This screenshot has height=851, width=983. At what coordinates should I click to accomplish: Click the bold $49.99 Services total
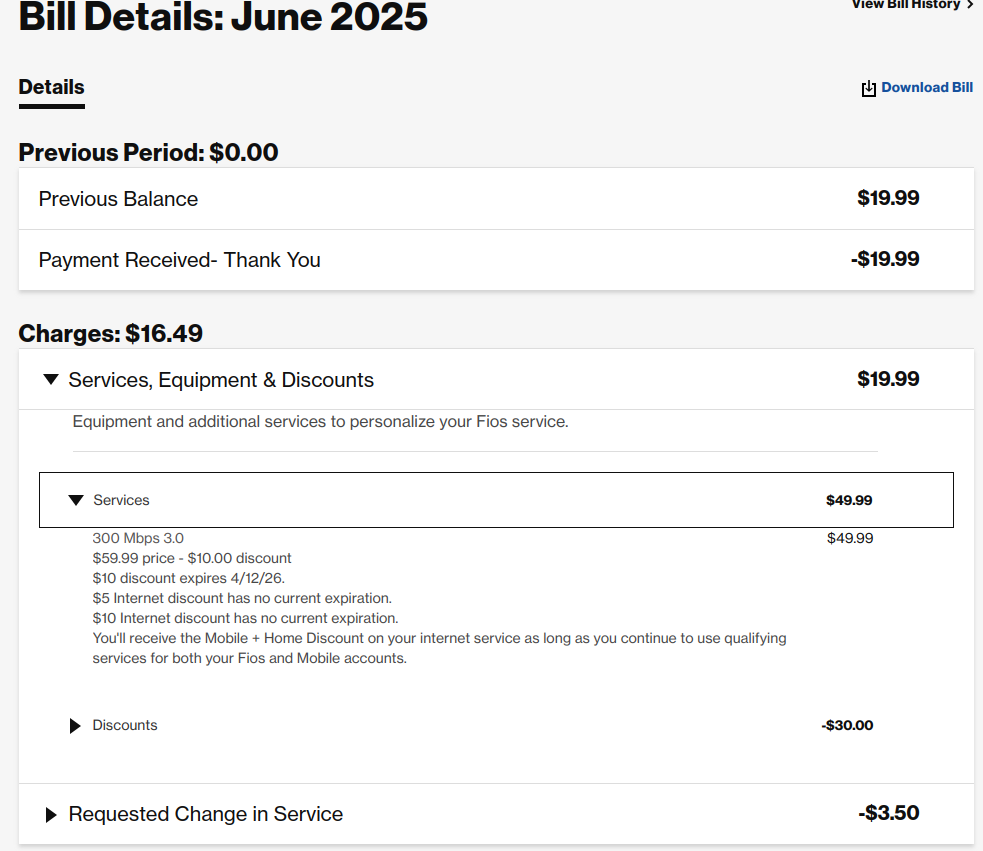[849, 500]
